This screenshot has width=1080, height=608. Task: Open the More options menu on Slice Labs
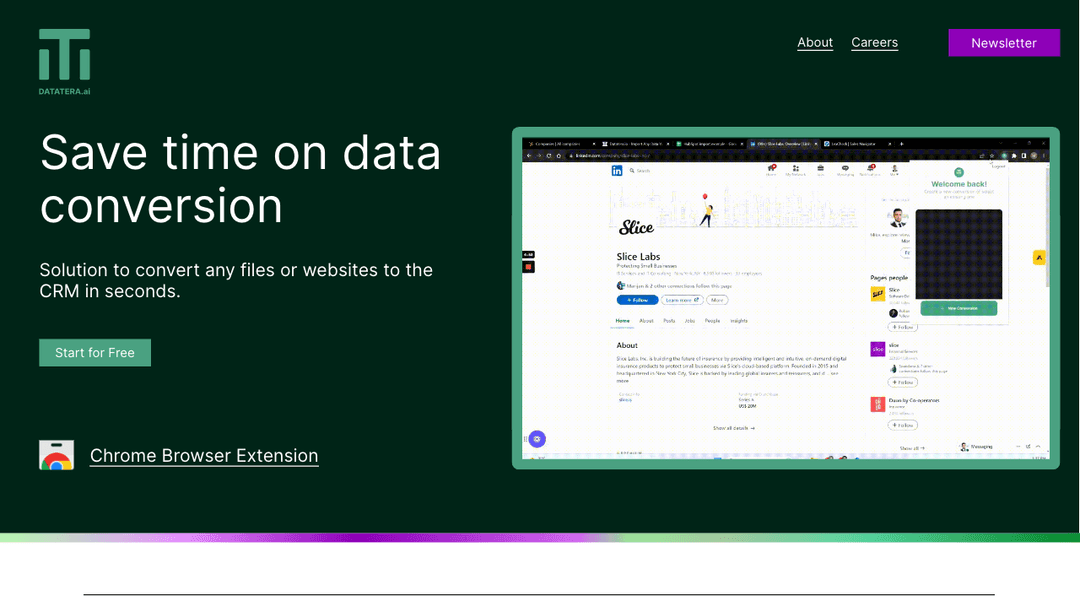[x=717, y=300]
